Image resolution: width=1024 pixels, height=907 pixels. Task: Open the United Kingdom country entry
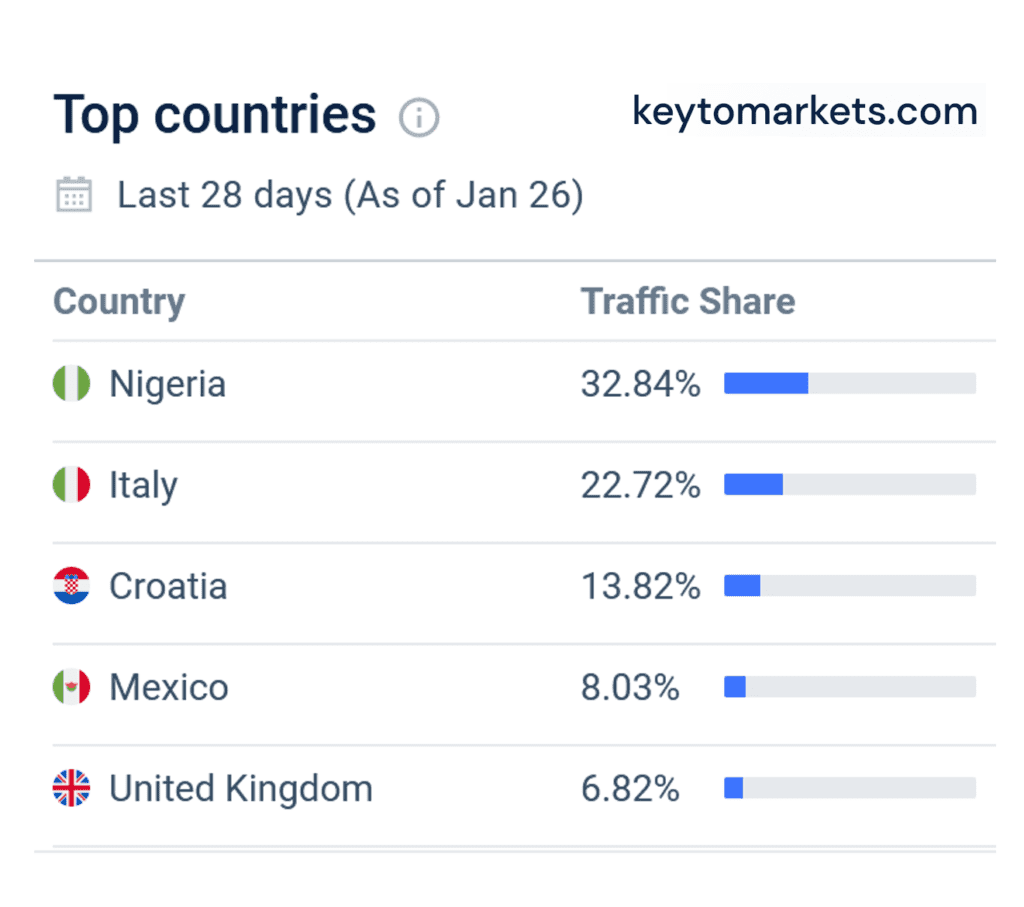(x=240, y=788)
